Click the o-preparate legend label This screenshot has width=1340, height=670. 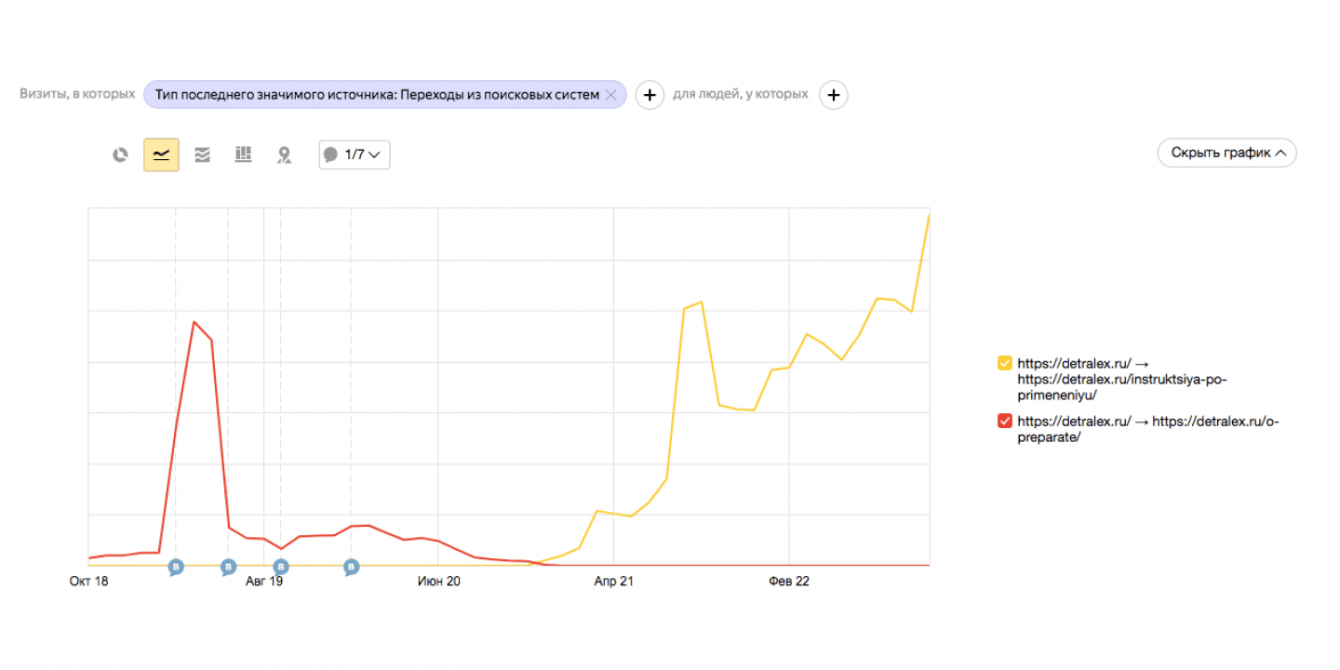pyautogui.click(x=1148, y=429)
